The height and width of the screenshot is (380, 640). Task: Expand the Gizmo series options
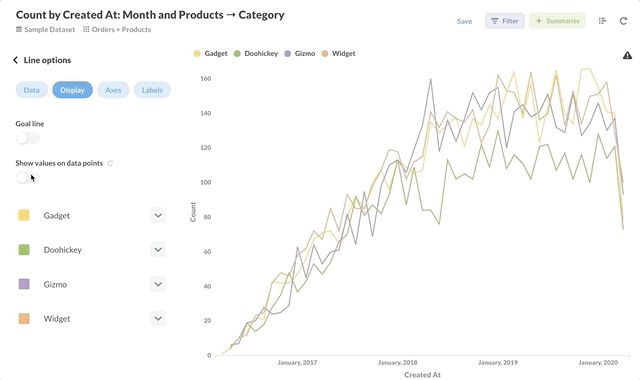(158, 284)
